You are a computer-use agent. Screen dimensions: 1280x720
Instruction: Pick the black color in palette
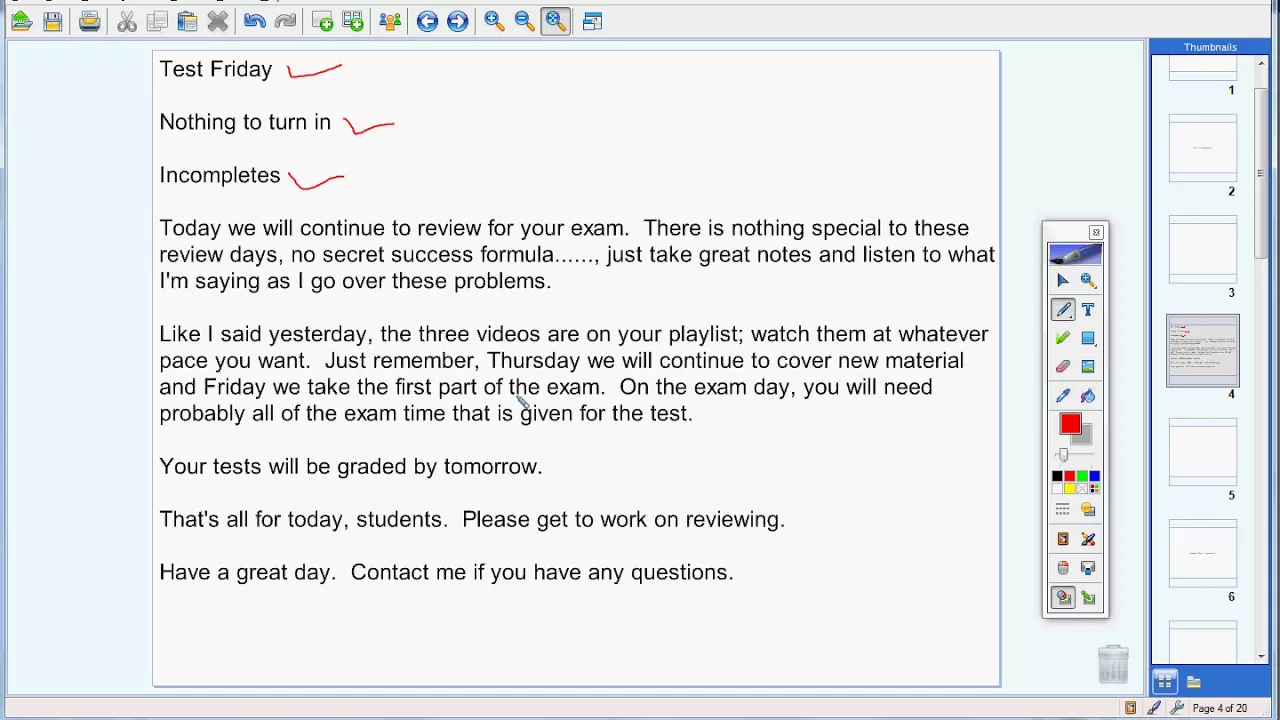click(1057, 476)
